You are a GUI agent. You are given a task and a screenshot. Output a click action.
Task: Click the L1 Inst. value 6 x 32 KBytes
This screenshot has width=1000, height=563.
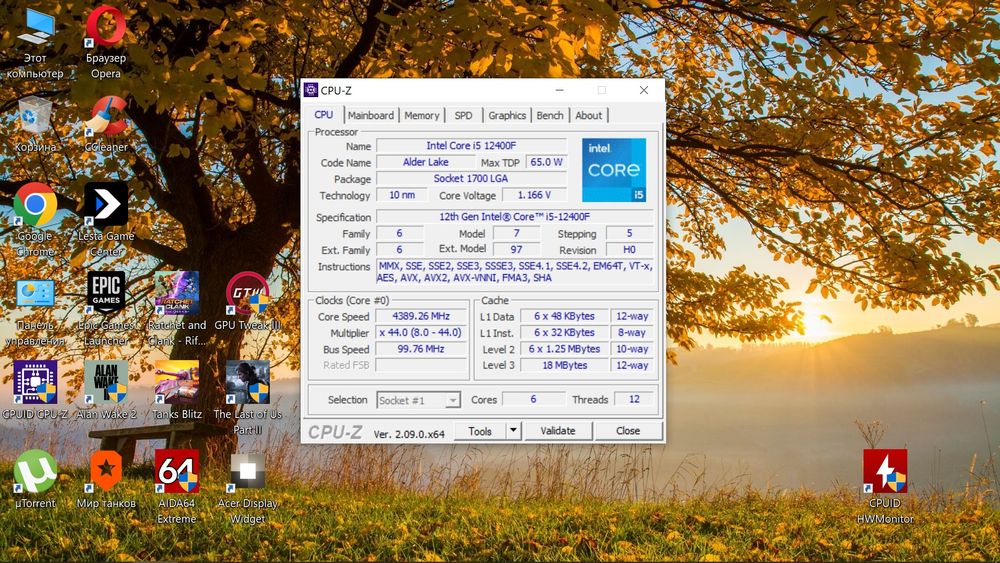564,333
